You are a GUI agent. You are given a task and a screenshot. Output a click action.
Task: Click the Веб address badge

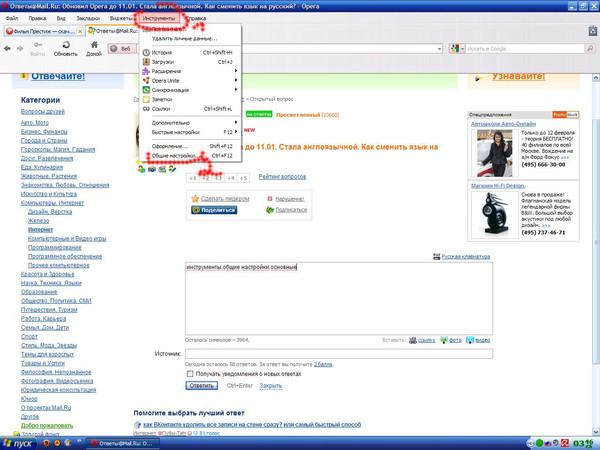(x=122, y=49)
